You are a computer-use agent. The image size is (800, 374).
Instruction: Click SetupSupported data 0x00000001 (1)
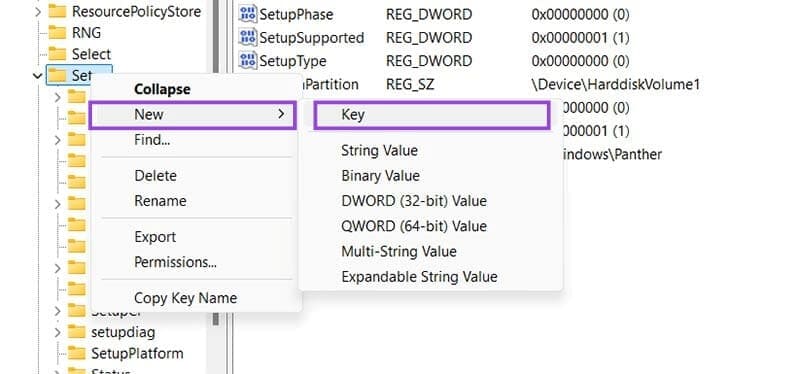(x=580, y=38)
